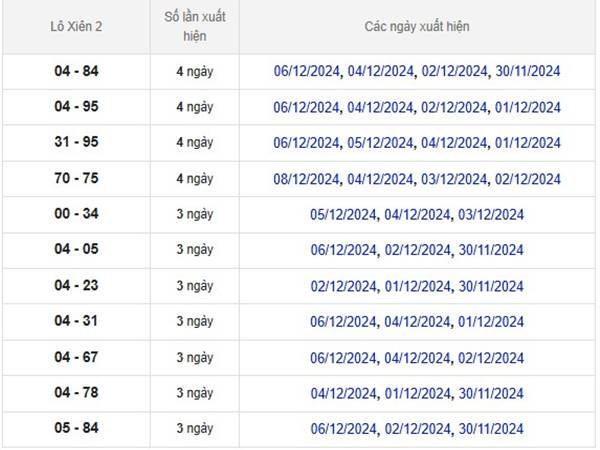Open 05/12/2024 link in the 31 - 95 row
The height and width of the screenshot is (450, 600).
pyautogui.click(x=380, y=143)
